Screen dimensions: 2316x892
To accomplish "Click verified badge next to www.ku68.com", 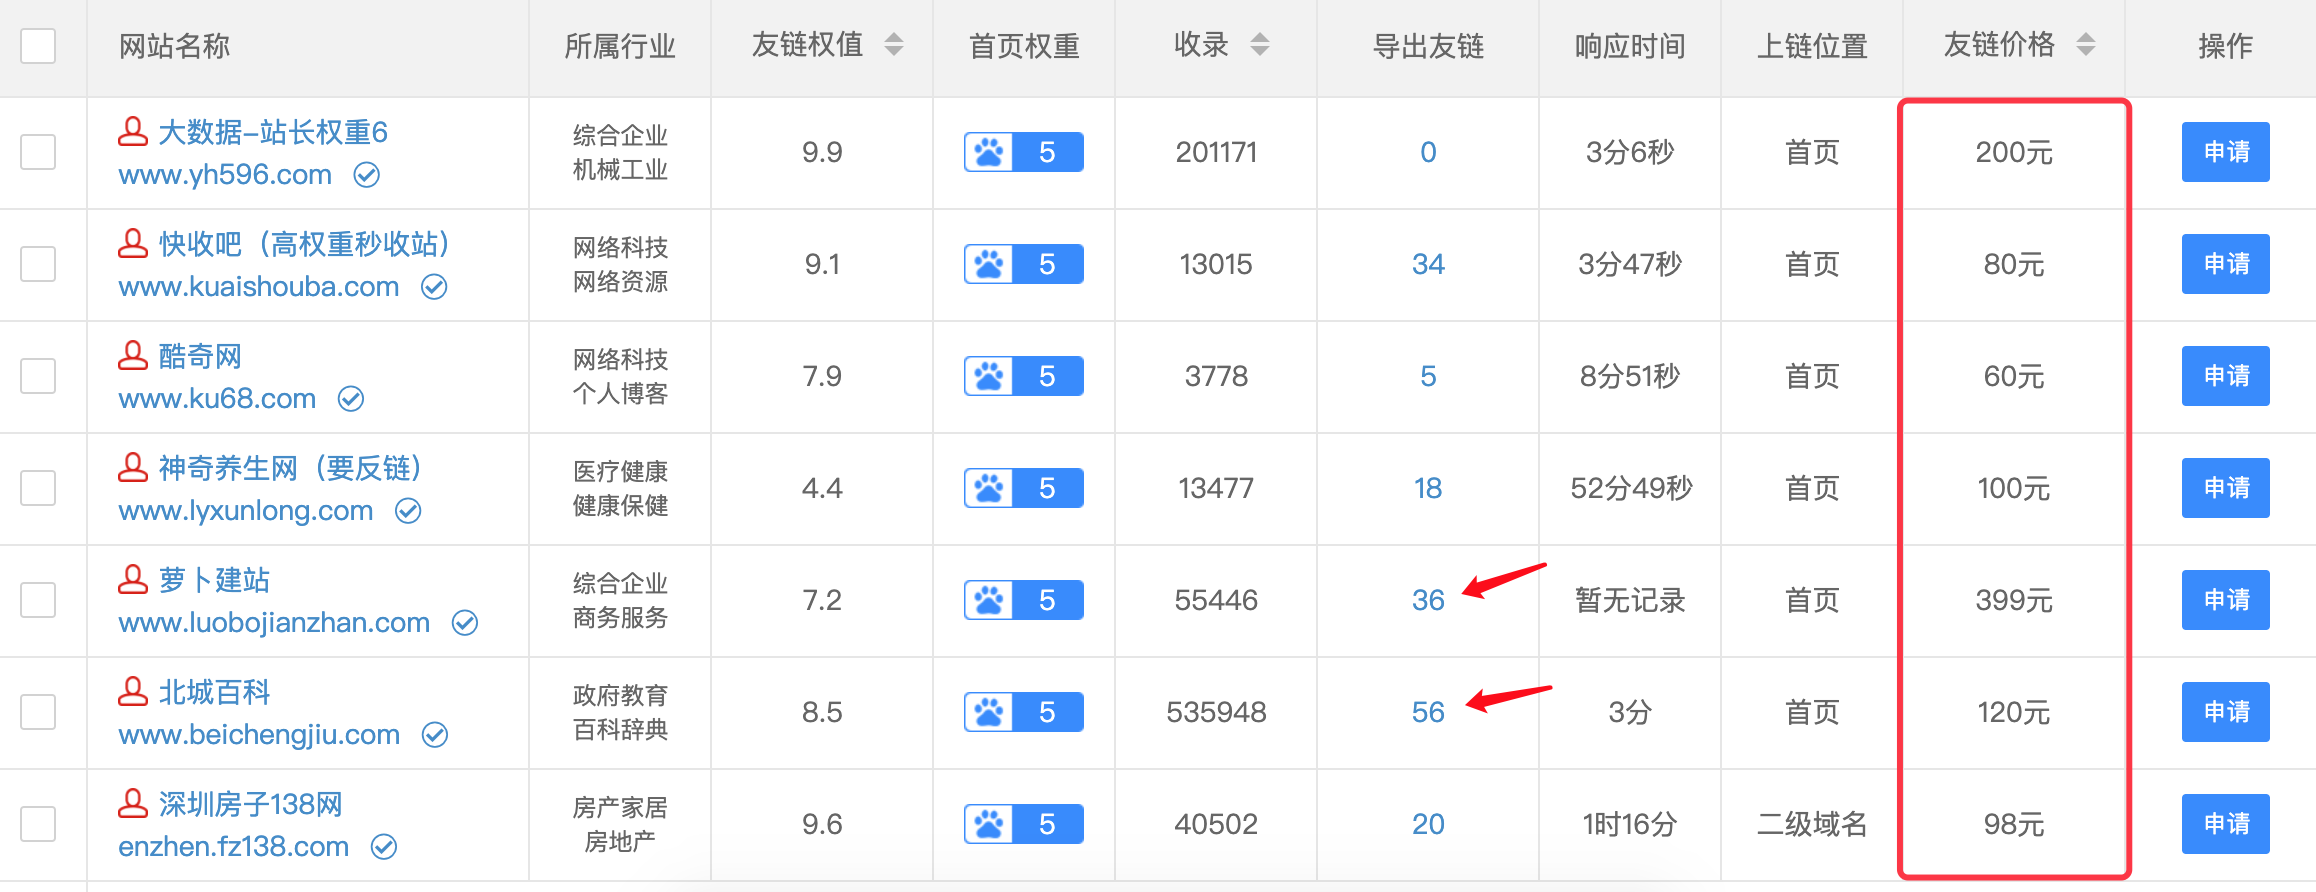I will coord(351,399).
